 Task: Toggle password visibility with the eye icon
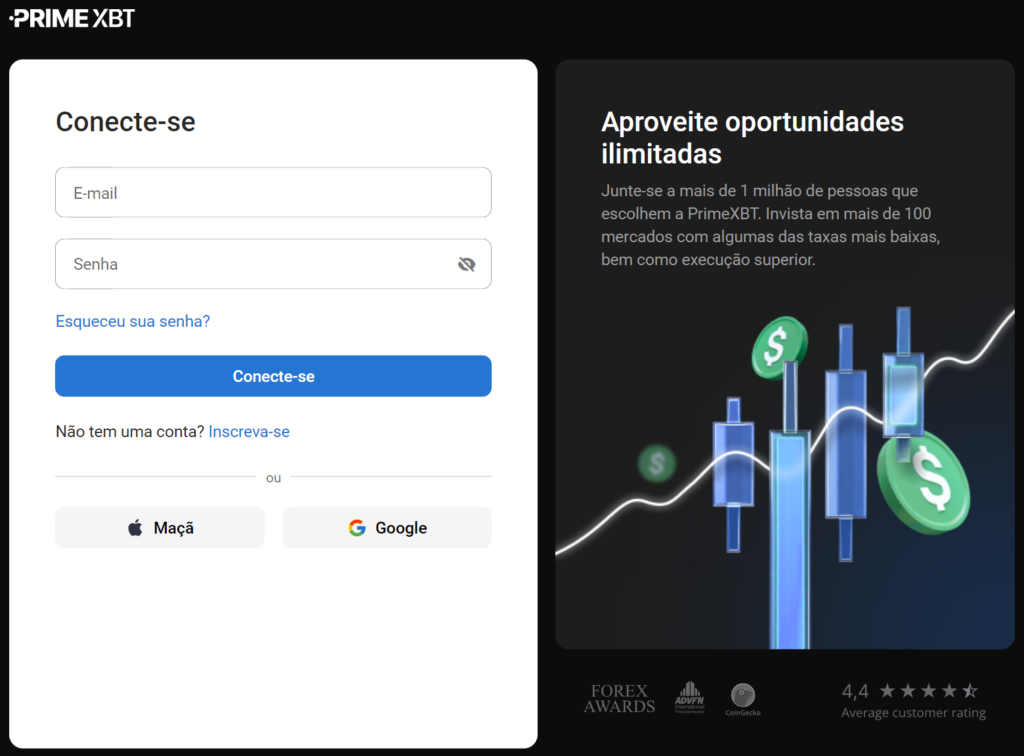[x=466, y=264]
